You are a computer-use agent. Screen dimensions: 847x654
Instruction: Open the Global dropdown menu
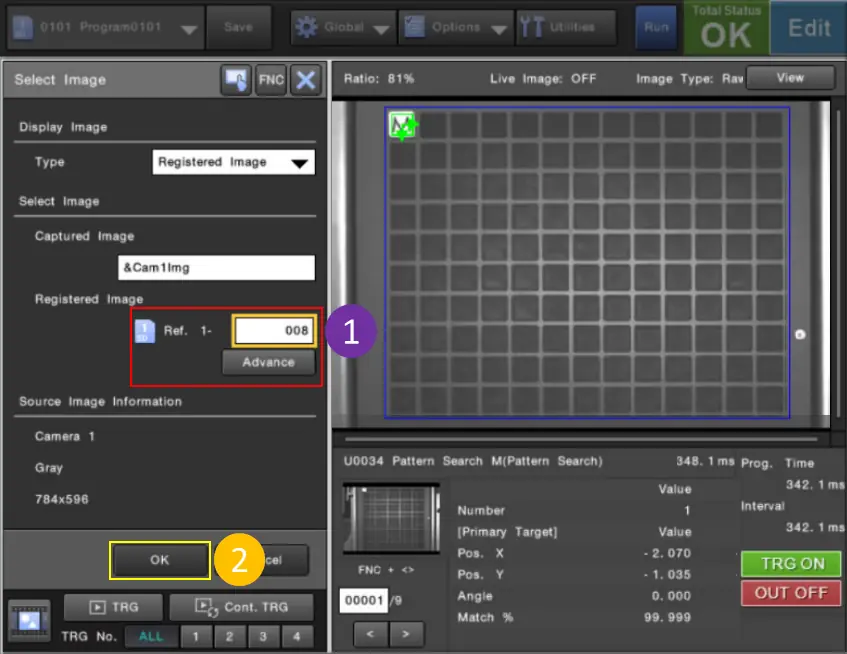tap(341, 27)
